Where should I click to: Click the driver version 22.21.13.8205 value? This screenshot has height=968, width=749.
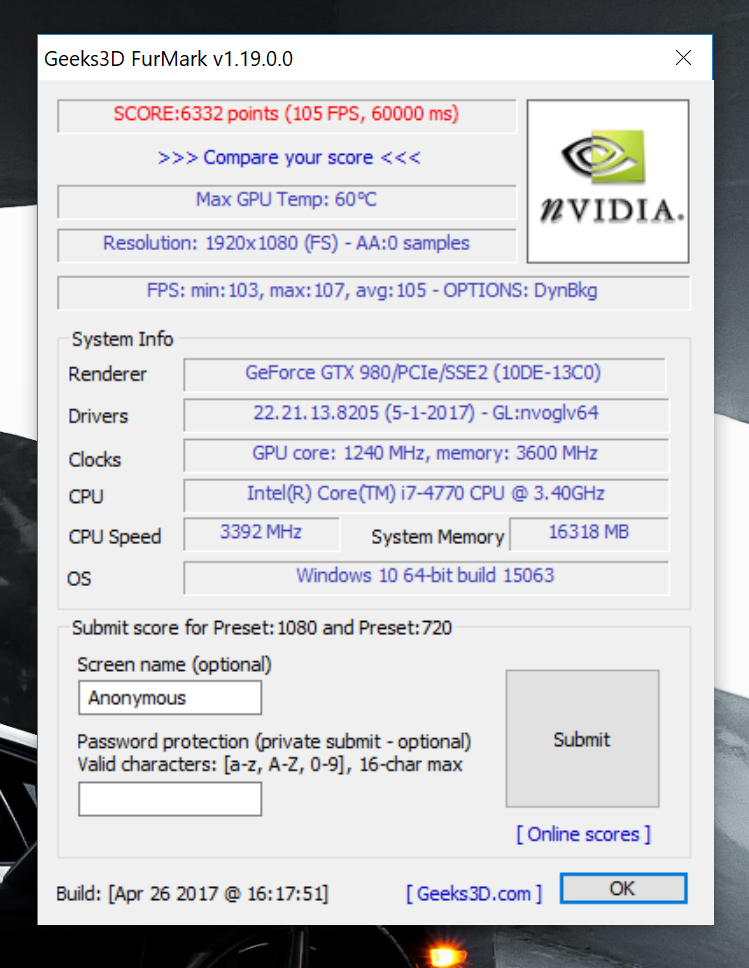pyautogui.click(x=426, y=414)
